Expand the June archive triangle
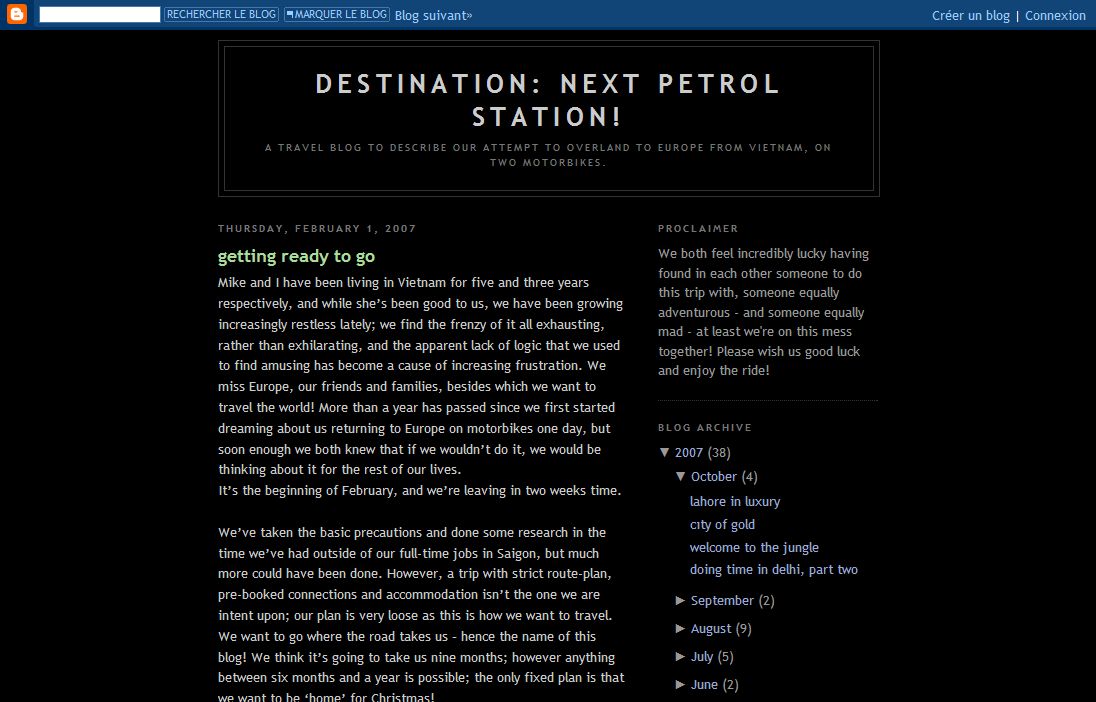This screenshot has width=1096, height=702. coord(681,685)
